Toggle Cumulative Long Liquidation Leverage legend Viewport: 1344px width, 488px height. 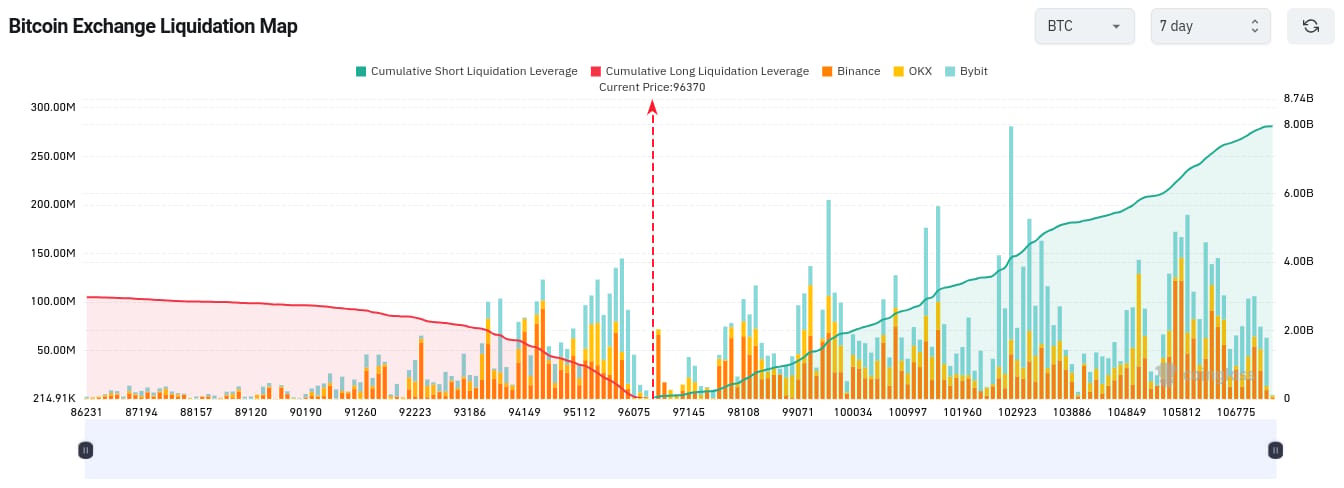click(699, 71)
